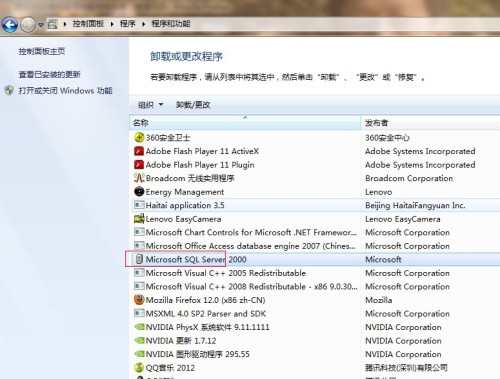
Task: Select NVIDIA 更新 1.7.12 name
Action: click(181, 341)
